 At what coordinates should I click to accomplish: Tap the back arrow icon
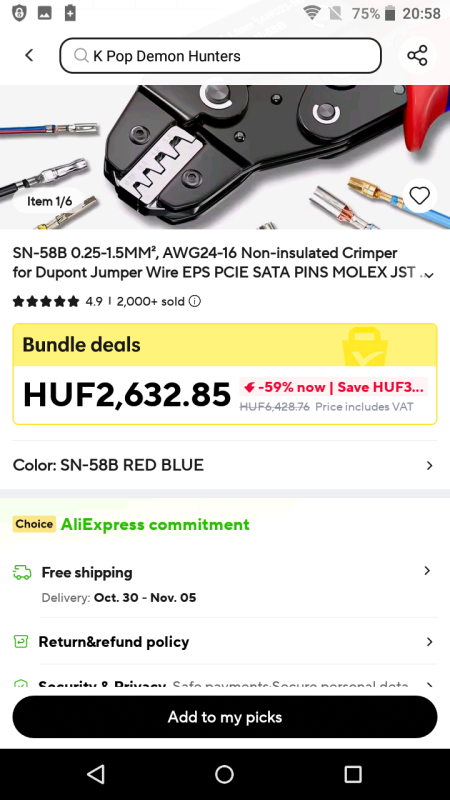29,55
